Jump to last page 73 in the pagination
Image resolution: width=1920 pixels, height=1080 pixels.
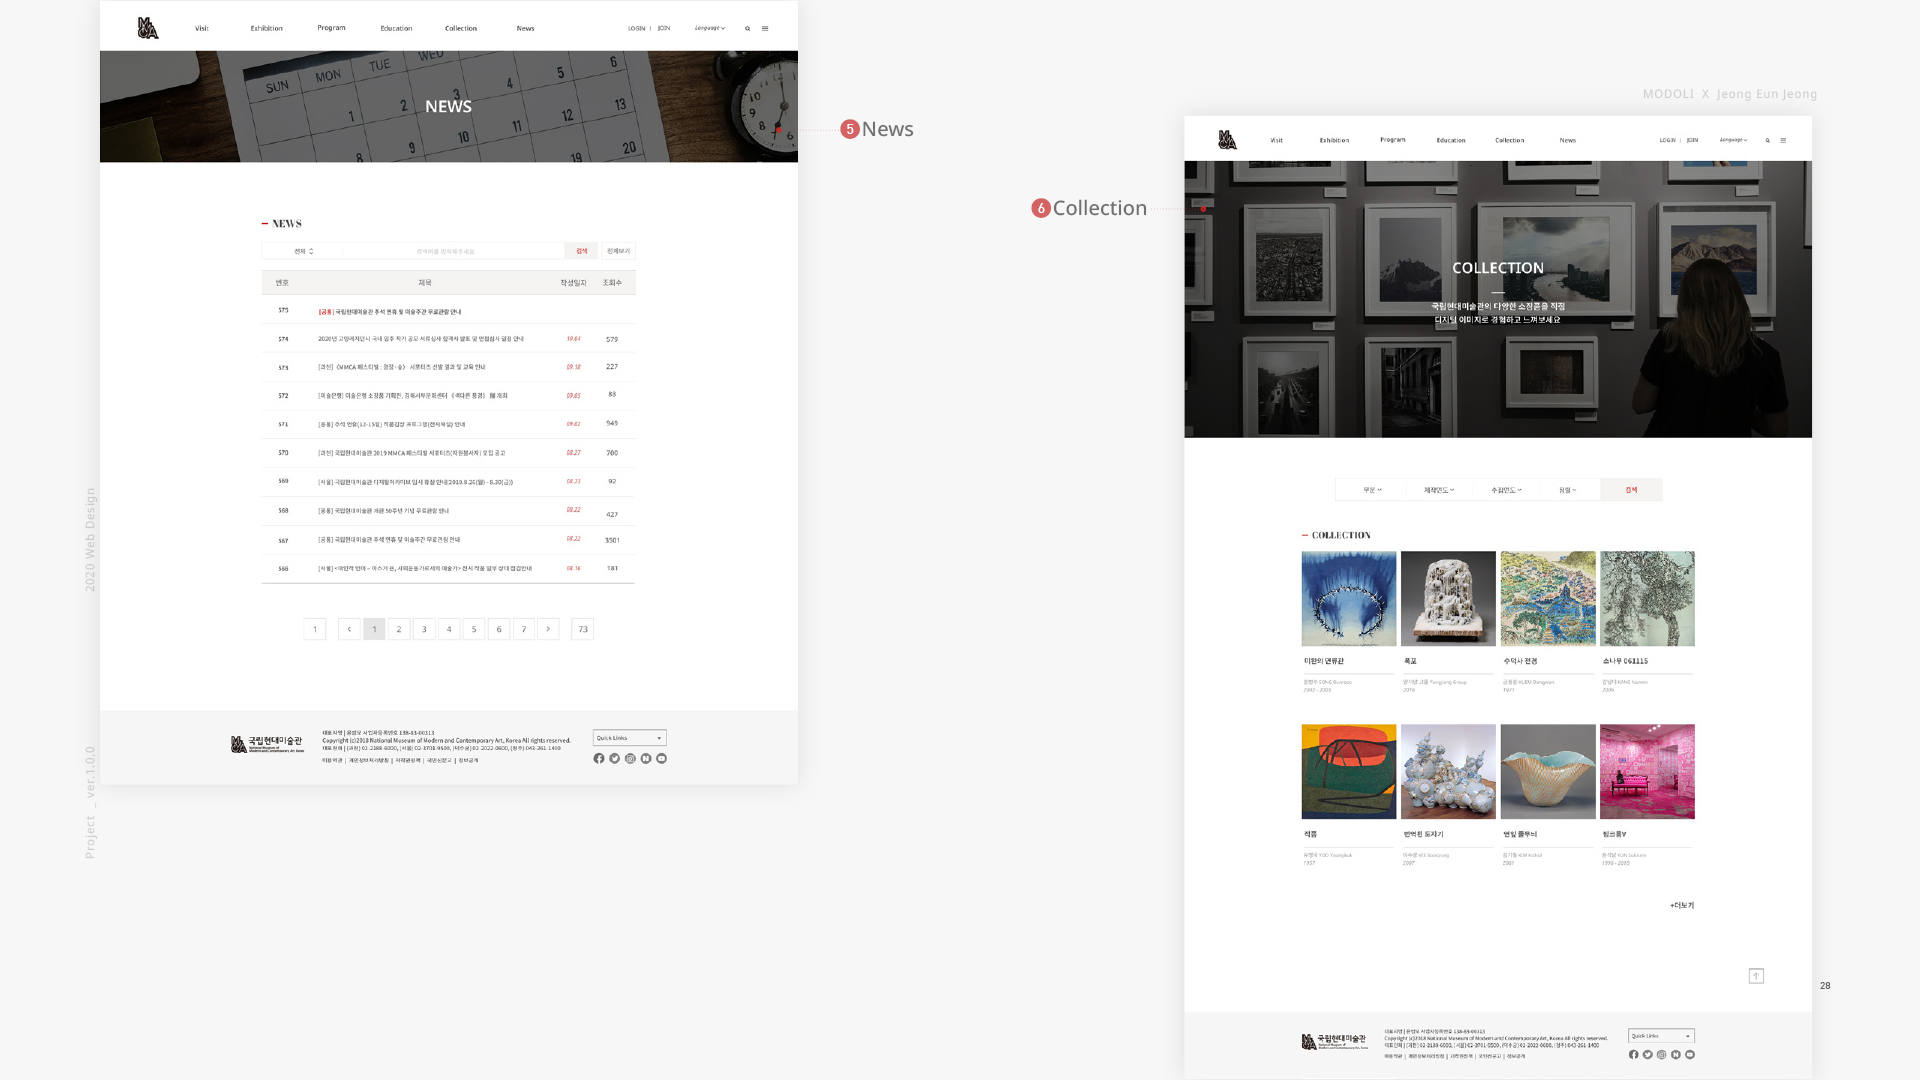tap(583, 629)
